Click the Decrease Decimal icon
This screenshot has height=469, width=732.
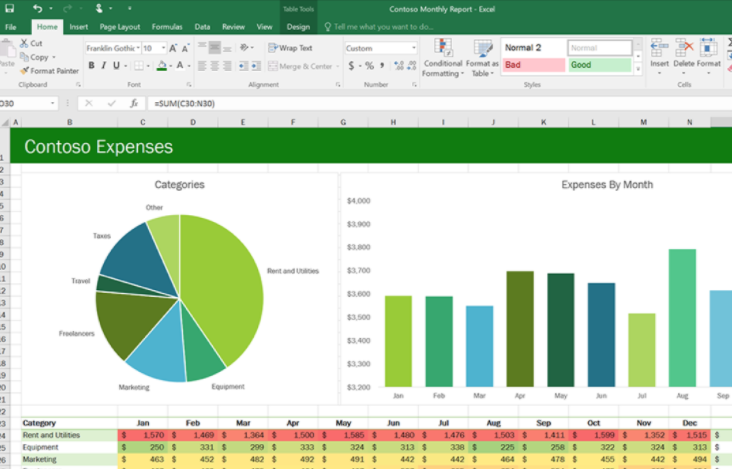411,66
